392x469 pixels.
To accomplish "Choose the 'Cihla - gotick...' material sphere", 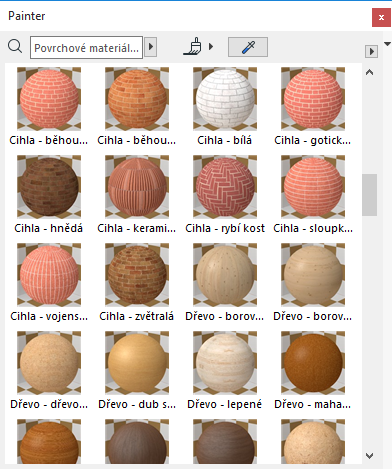I will (x=313, y=99).
